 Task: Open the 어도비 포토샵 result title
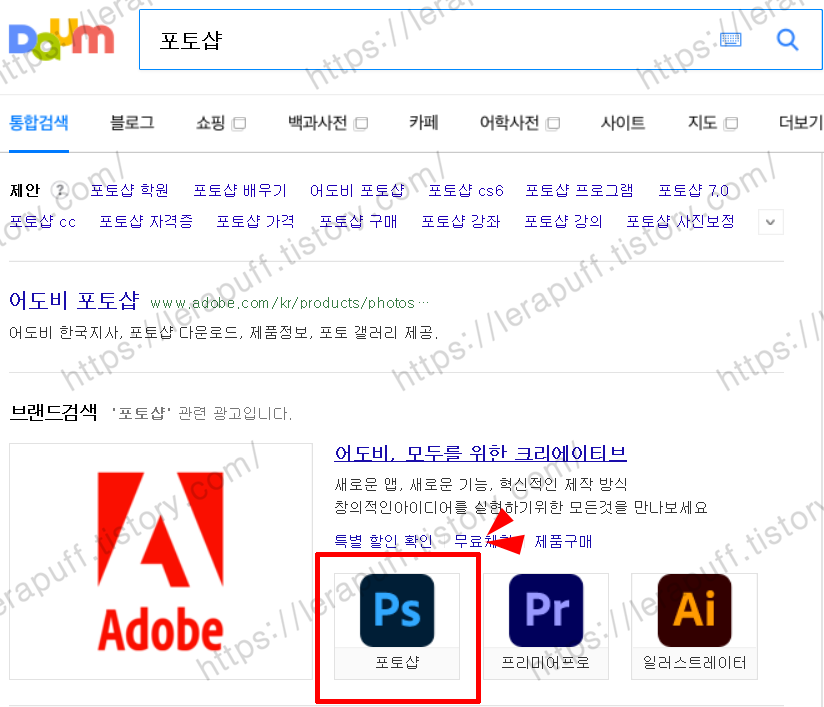click(74, 301)
